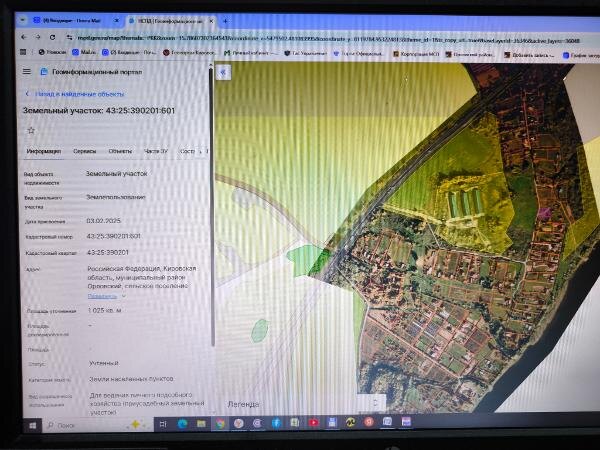Open Task View on the taskbar
Image resolution: width=600 pixels, height=450 pixels.
tap(163, 424)
